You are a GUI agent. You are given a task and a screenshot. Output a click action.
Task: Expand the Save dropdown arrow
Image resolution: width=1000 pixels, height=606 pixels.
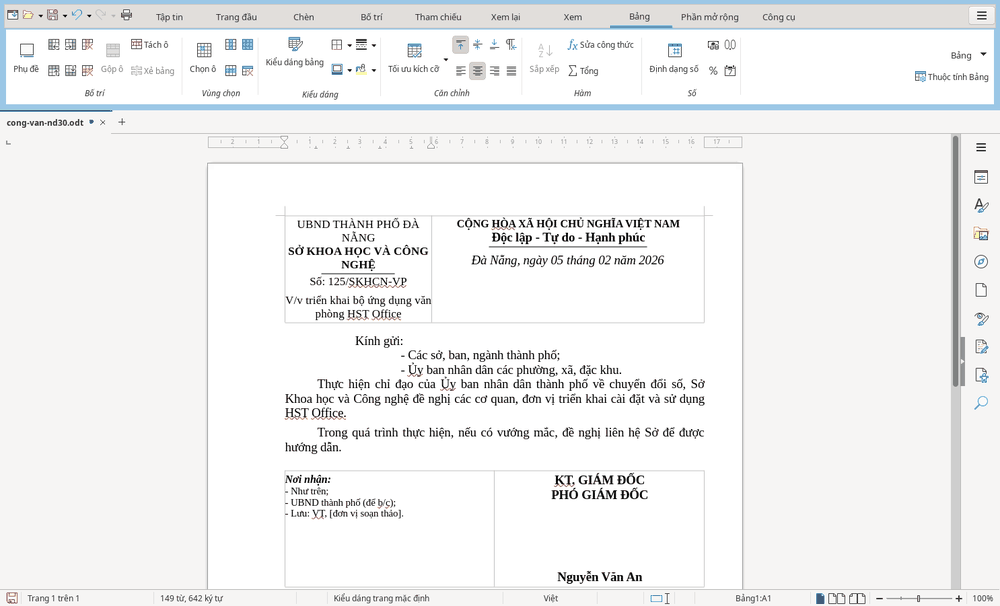[x=65, y=15]
